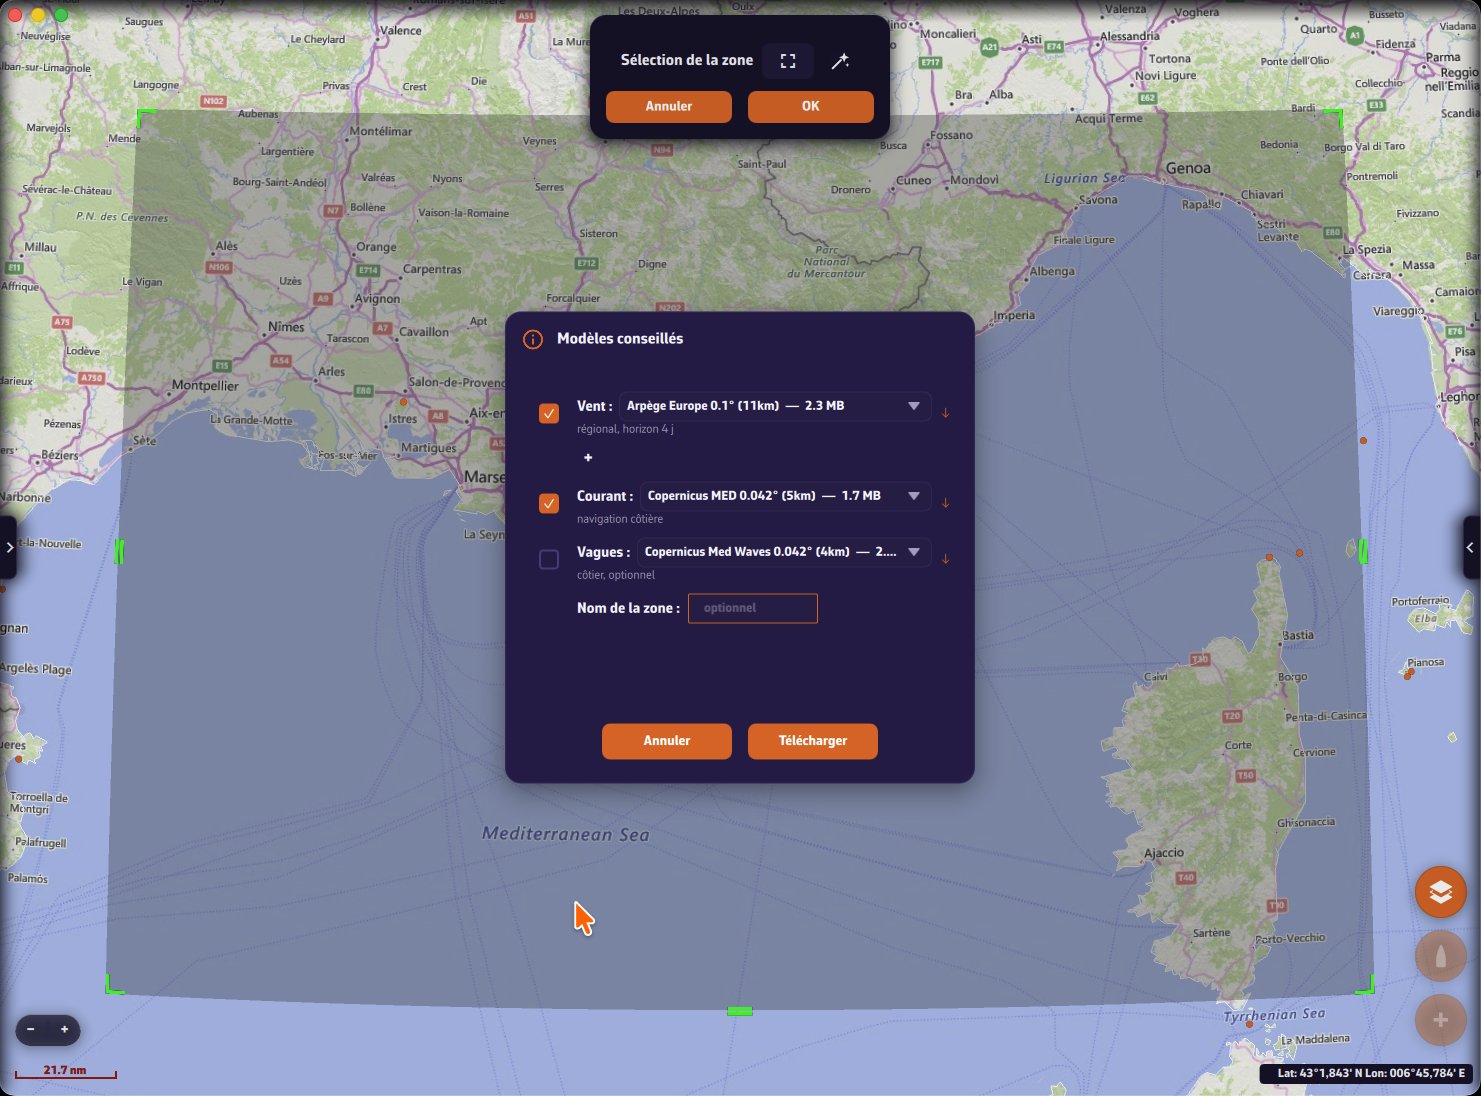Click the 21.7 nm scale label
1481x1096 pixels.
pyautogui.click(x=65, y=1070)
